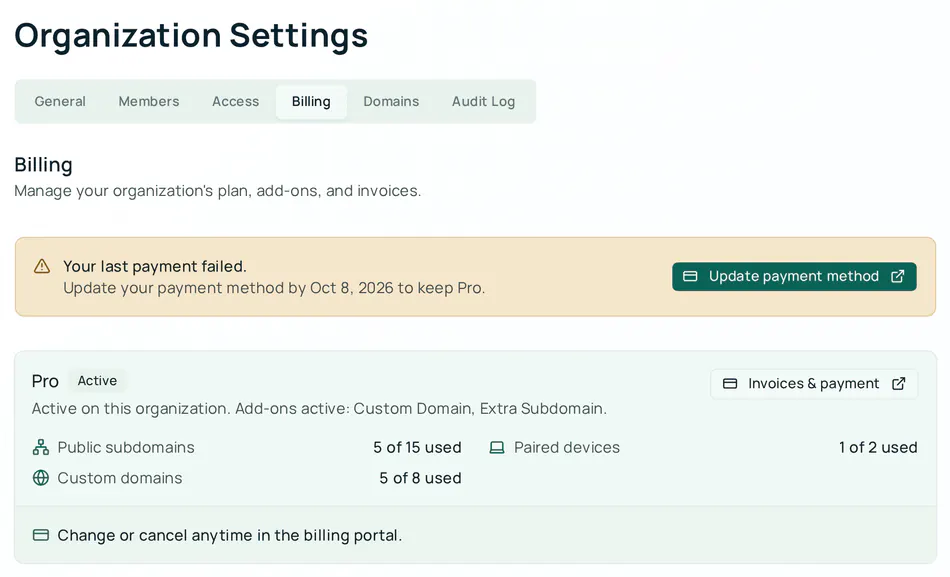Screen dimensions: 950x577
Task: Click "Manage your organization's plan" subtitle
Action: coord(218,191)
